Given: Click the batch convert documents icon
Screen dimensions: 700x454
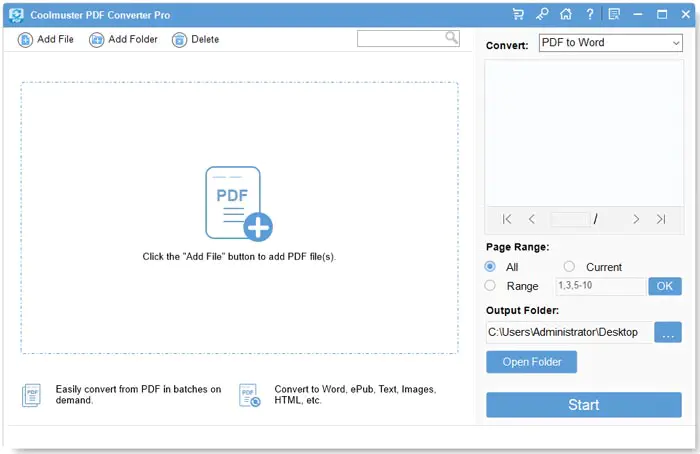Looking at the screenshot, I should click(x=31, y=395).
